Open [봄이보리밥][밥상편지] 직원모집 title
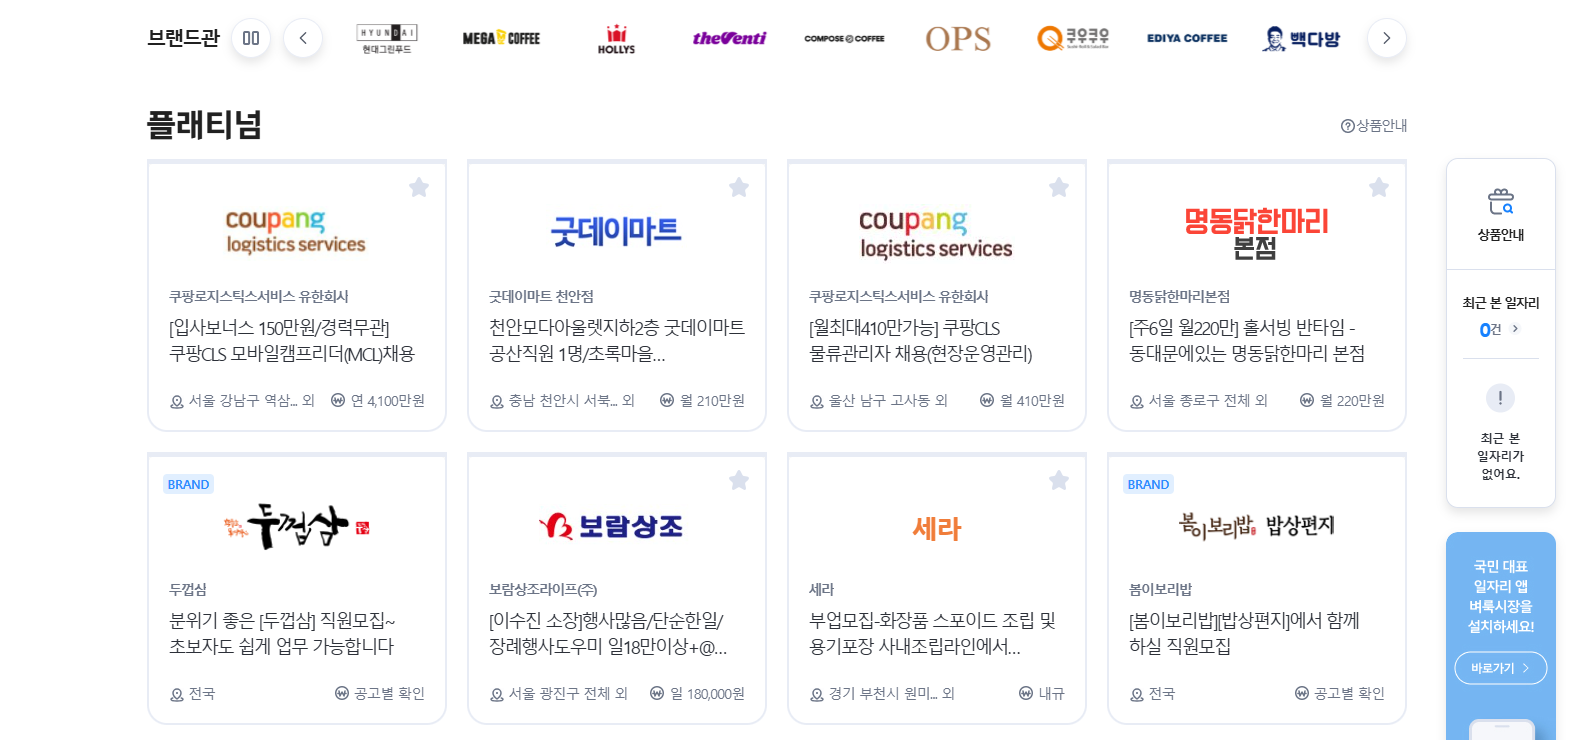The height and width of the screenshot is (740, 1592). [x=1244, y=634]
